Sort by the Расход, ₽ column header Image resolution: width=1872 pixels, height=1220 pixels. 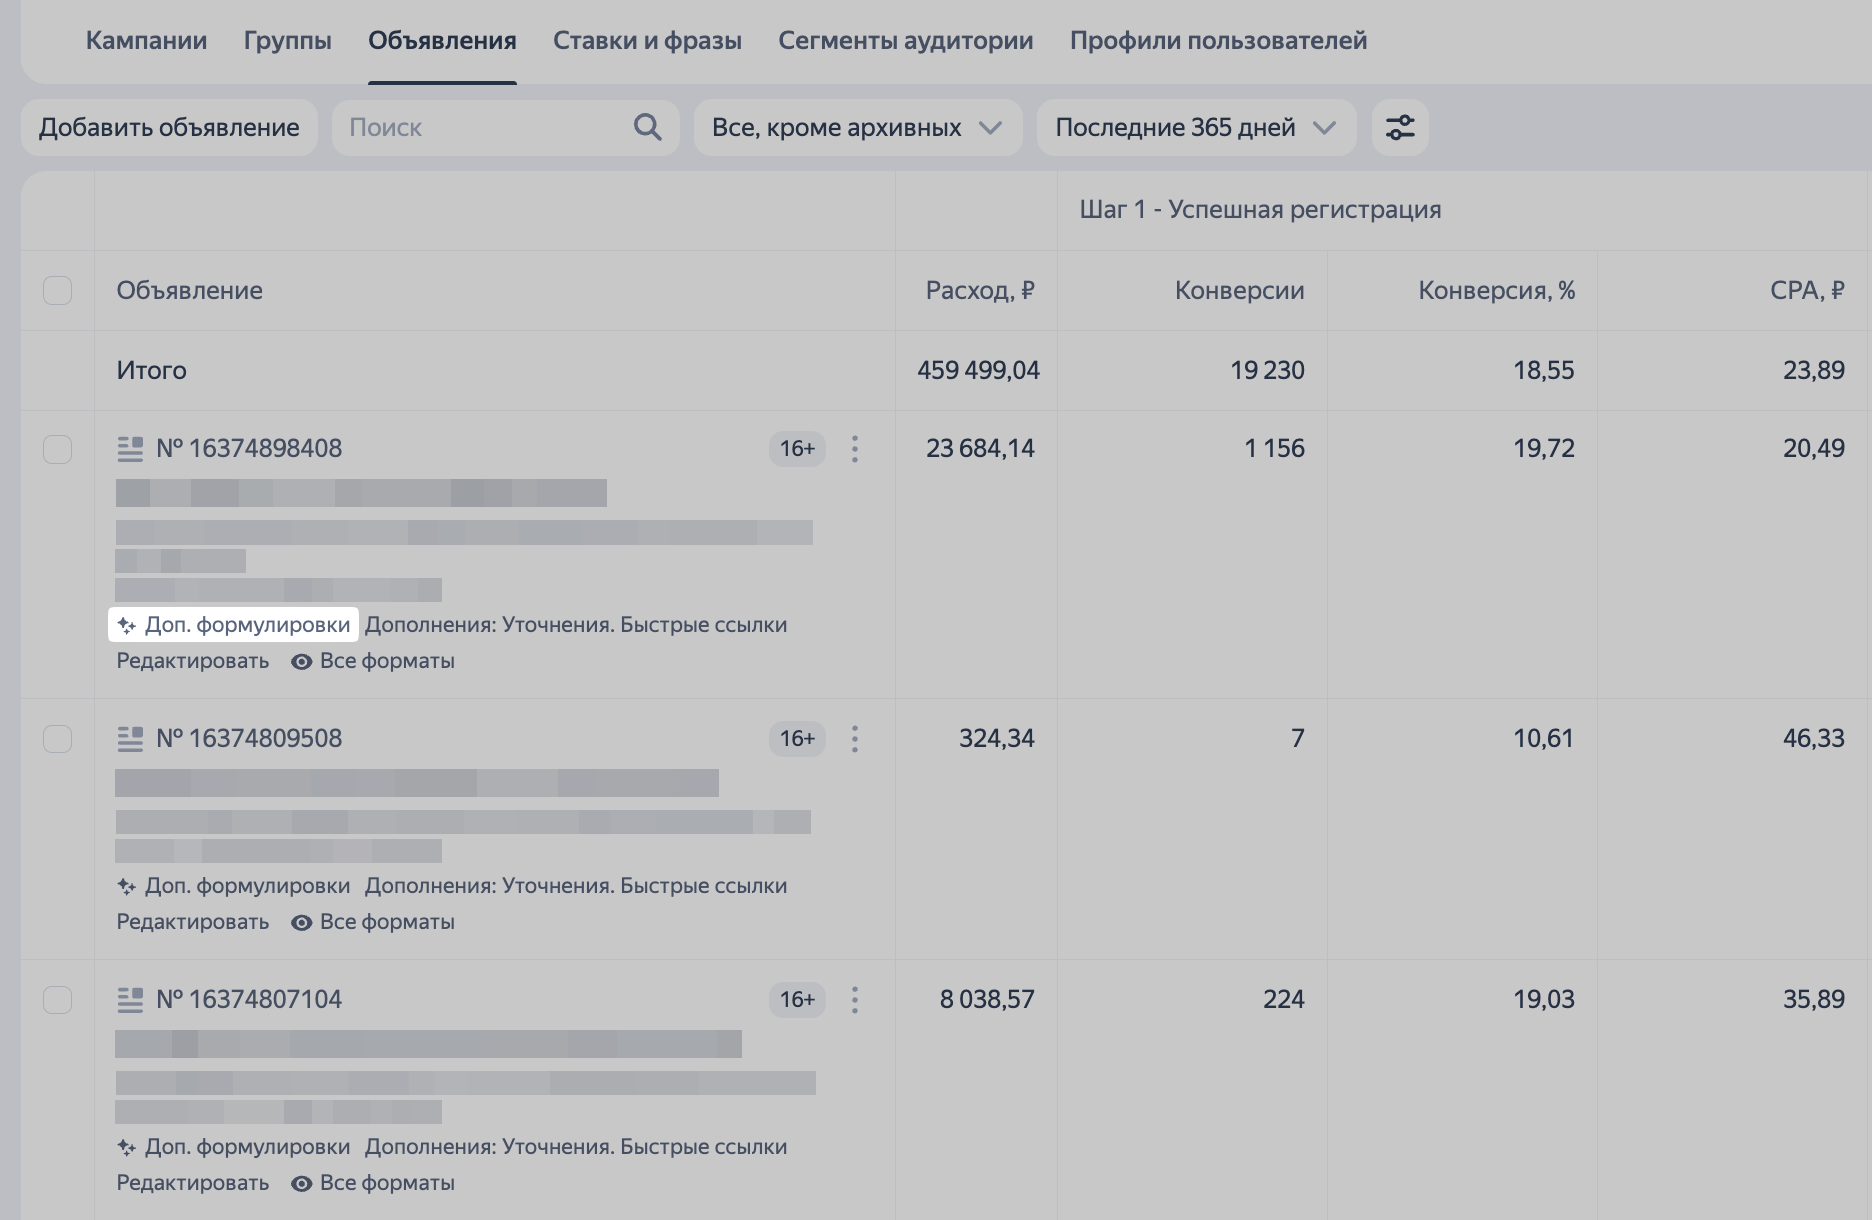pos(979,290)
